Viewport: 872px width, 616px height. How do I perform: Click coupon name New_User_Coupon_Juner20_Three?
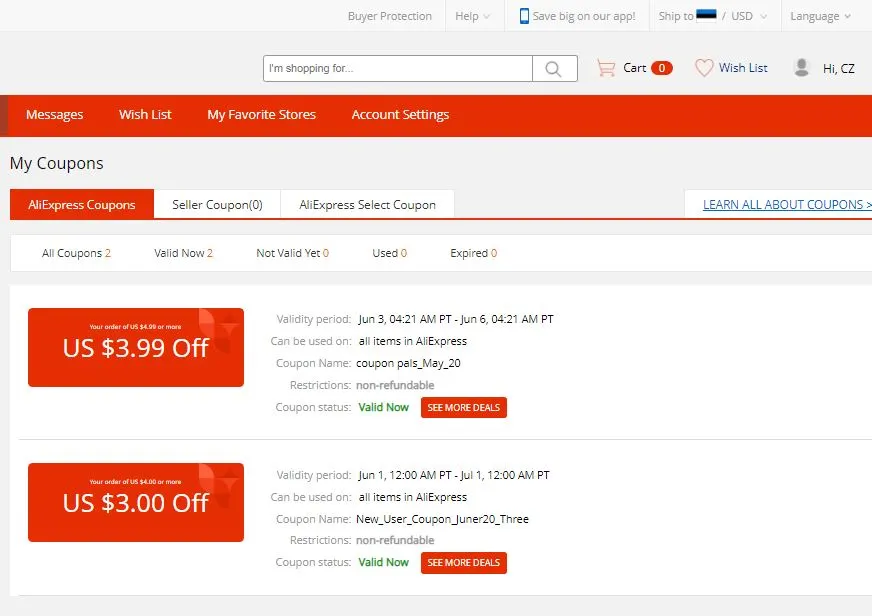click(442, 519)
